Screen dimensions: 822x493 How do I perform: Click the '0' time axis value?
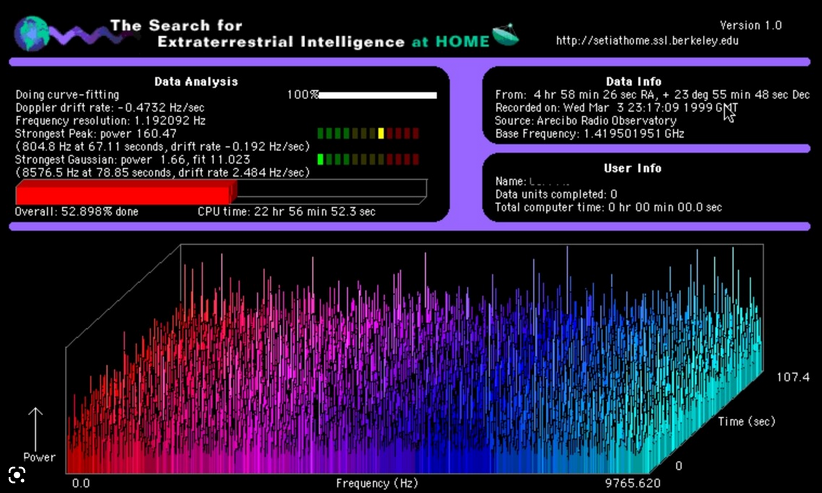pos(679,466)
